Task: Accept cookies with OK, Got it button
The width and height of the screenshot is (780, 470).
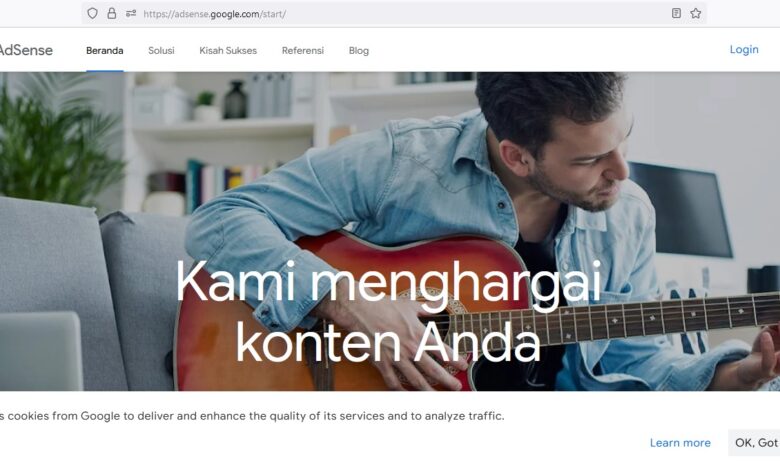Action: pos(754,443)
